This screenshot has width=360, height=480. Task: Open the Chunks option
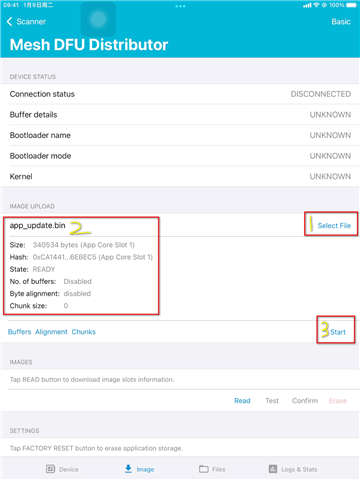click(x=84, y=332)
